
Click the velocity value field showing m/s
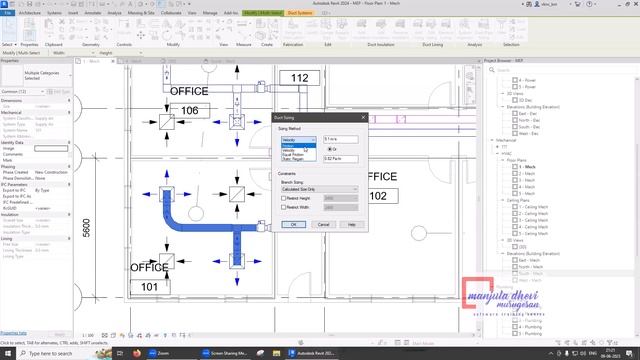(341, 139)
